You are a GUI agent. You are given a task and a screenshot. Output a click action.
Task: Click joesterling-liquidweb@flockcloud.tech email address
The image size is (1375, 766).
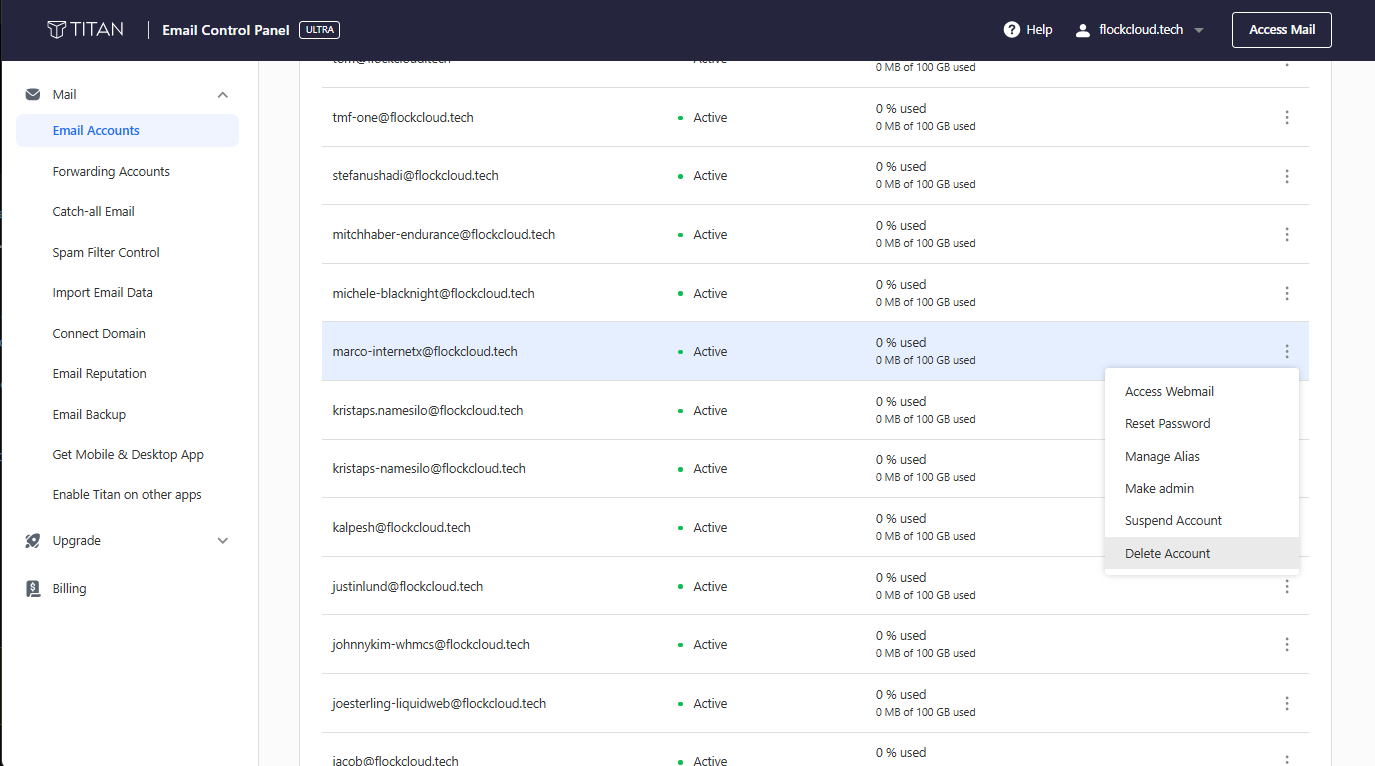pos(439,703)
